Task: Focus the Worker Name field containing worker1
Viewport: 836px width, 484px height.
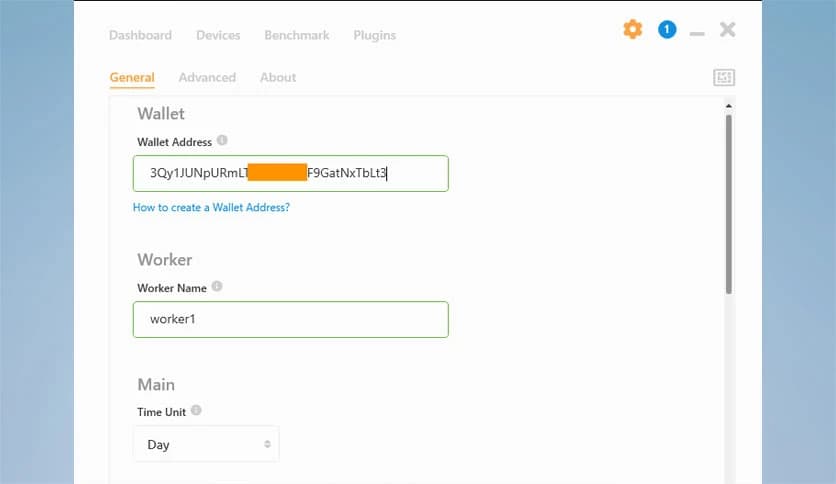Action: pyautogui.click(x=290, y=319)
